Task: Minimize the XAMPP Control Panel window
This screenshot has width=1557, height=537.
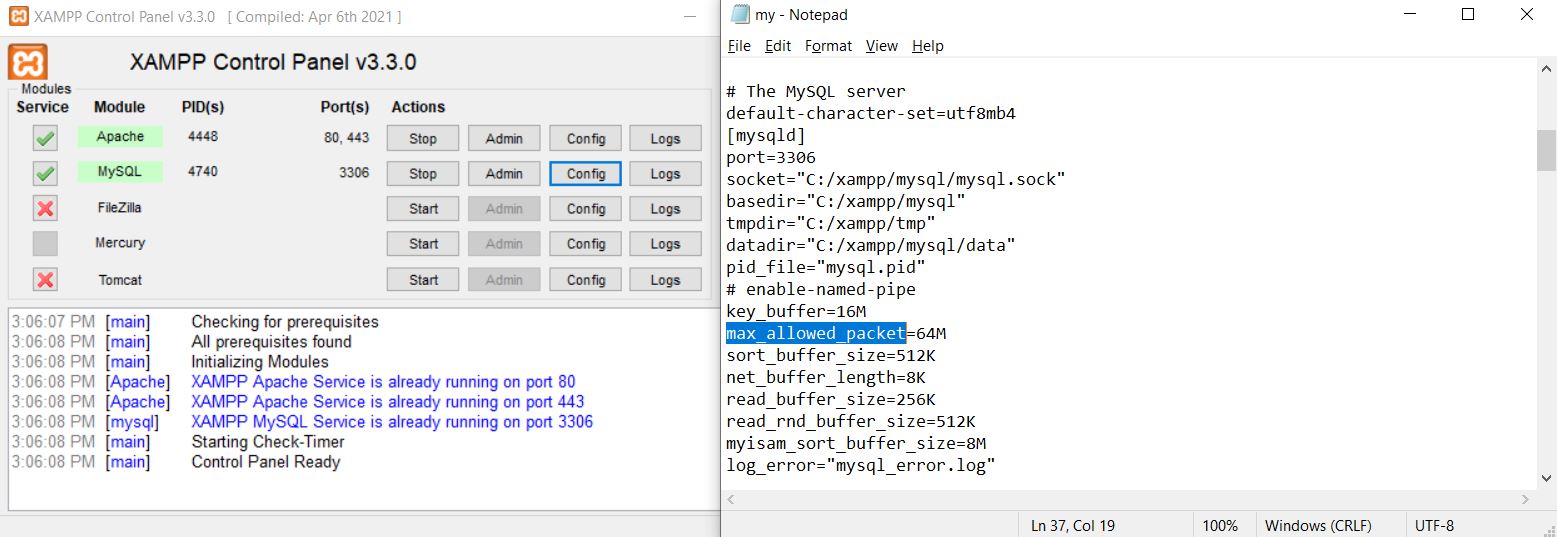Action: point(690,16)
